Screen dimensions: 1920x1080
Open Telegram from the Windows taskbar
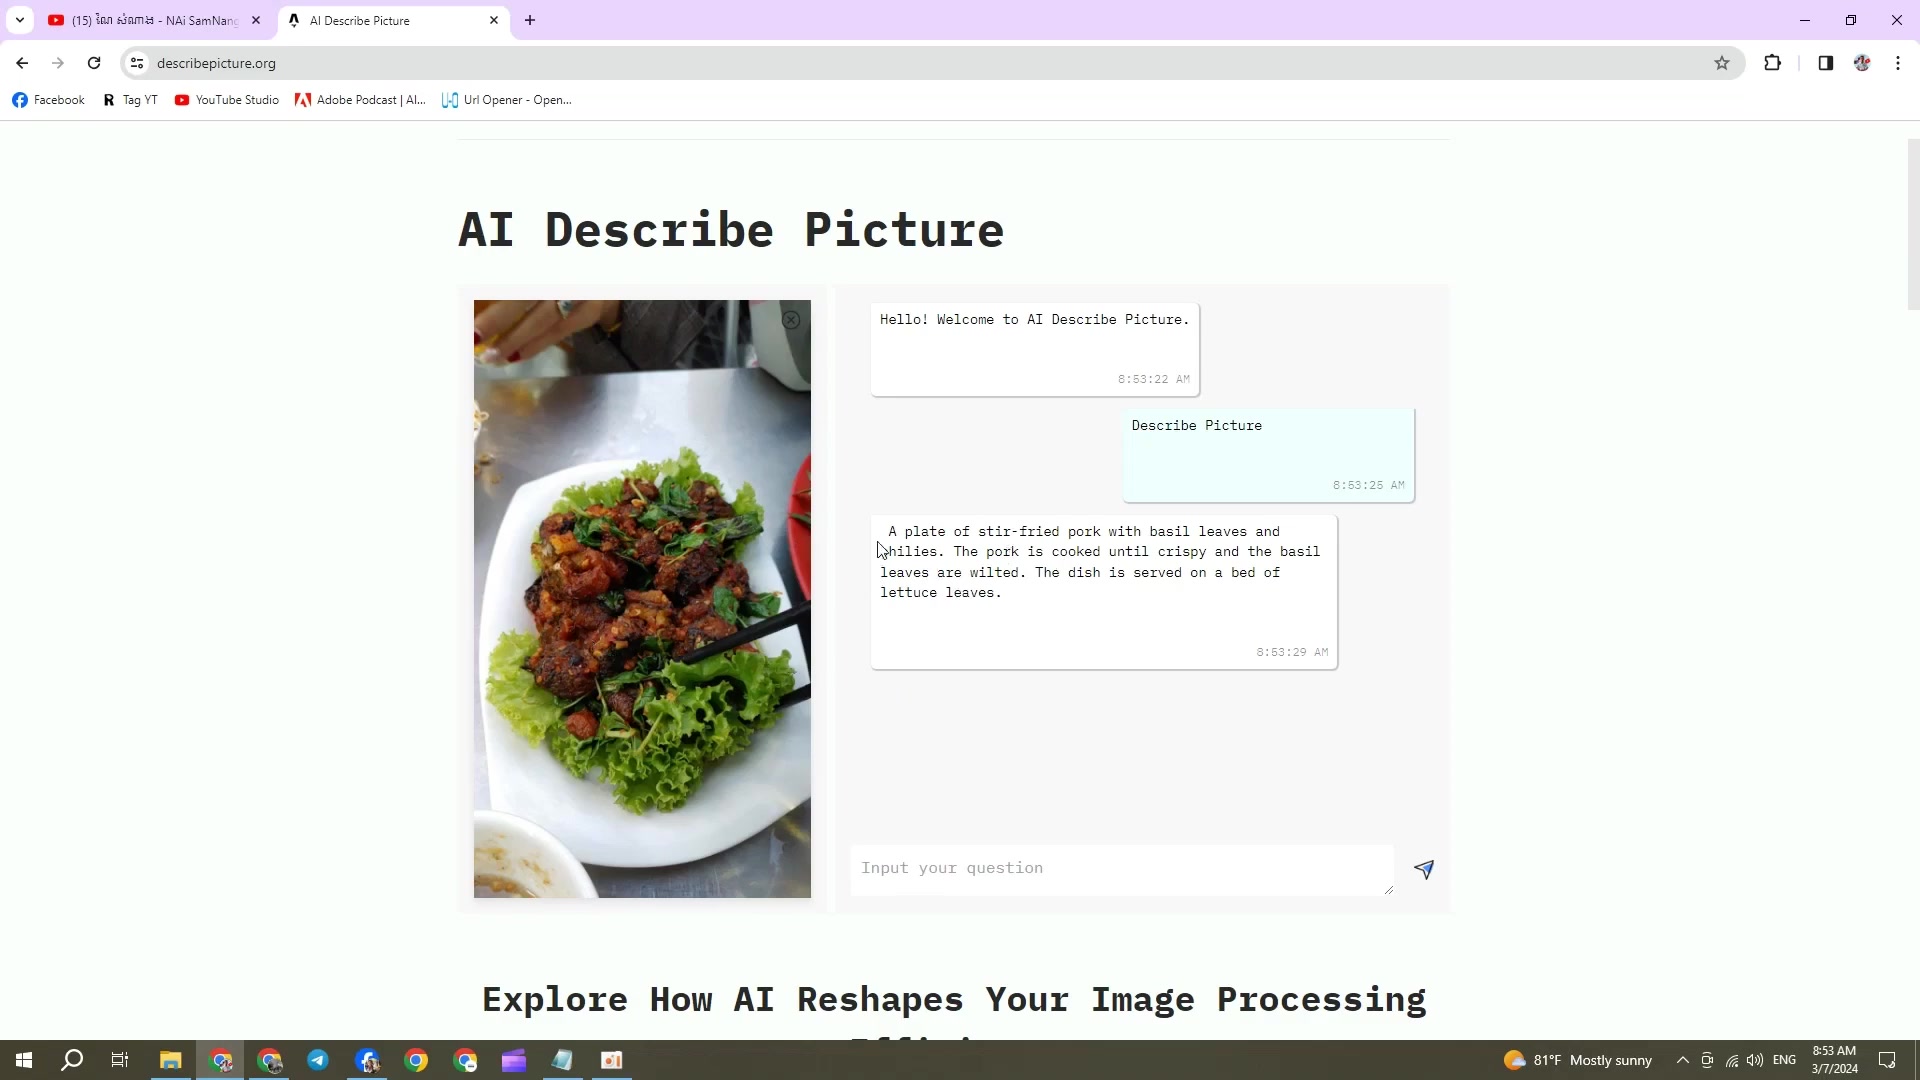pos(318,1060)
